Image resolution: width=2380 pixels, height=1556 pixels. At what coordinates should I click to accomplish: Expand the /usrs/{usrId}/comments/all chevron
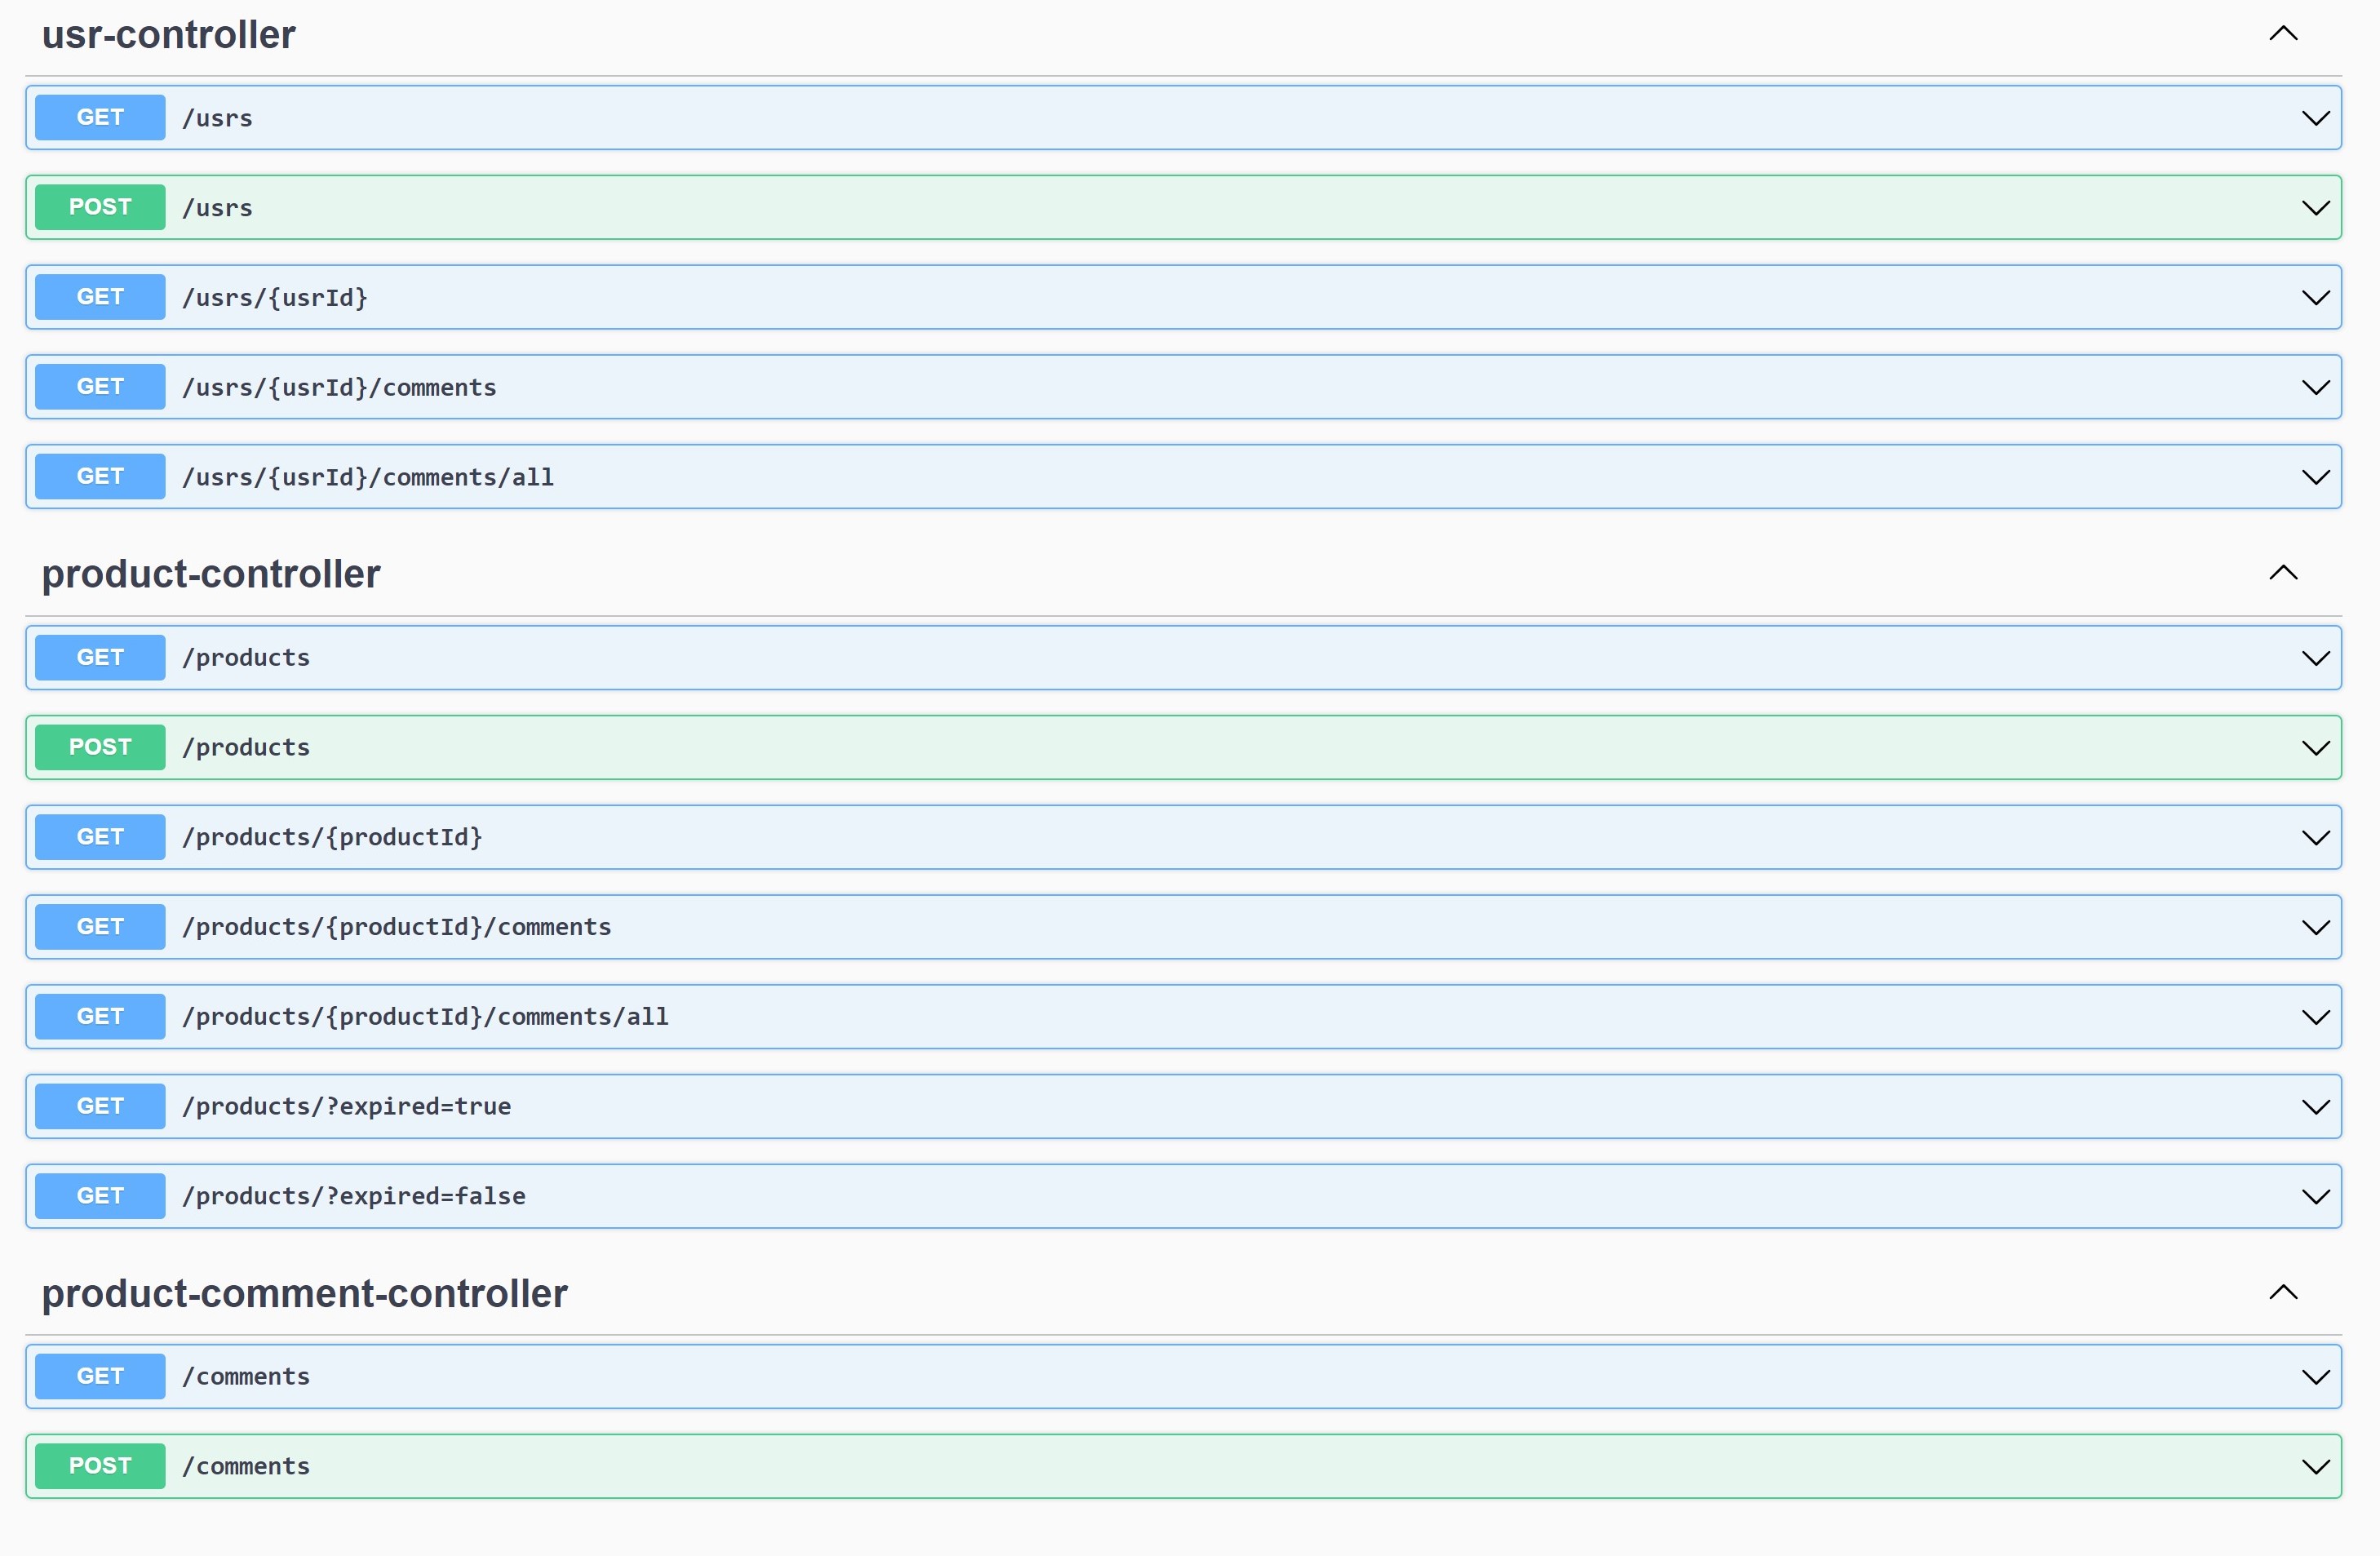click(2315, 477)
